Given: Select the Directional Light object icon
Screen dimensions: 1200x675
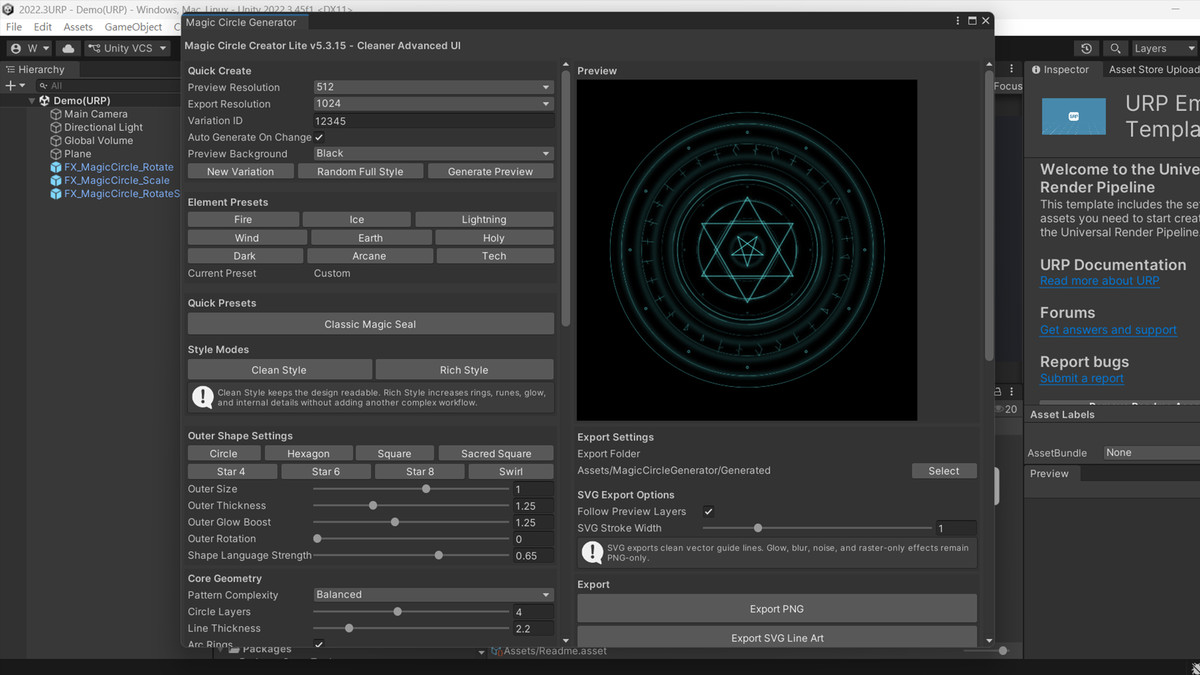Looking at the screenshot, I should point(56,127).
